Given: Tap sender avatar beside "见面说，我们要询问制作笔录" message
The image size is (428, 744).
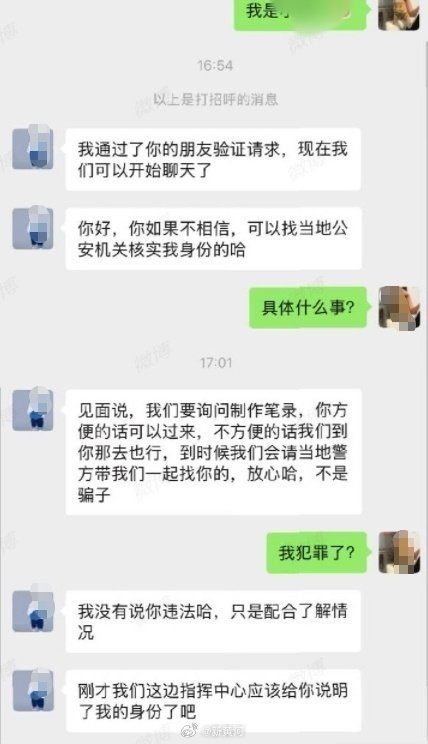Looking at the screenshot, I should (x=32, y=410).
